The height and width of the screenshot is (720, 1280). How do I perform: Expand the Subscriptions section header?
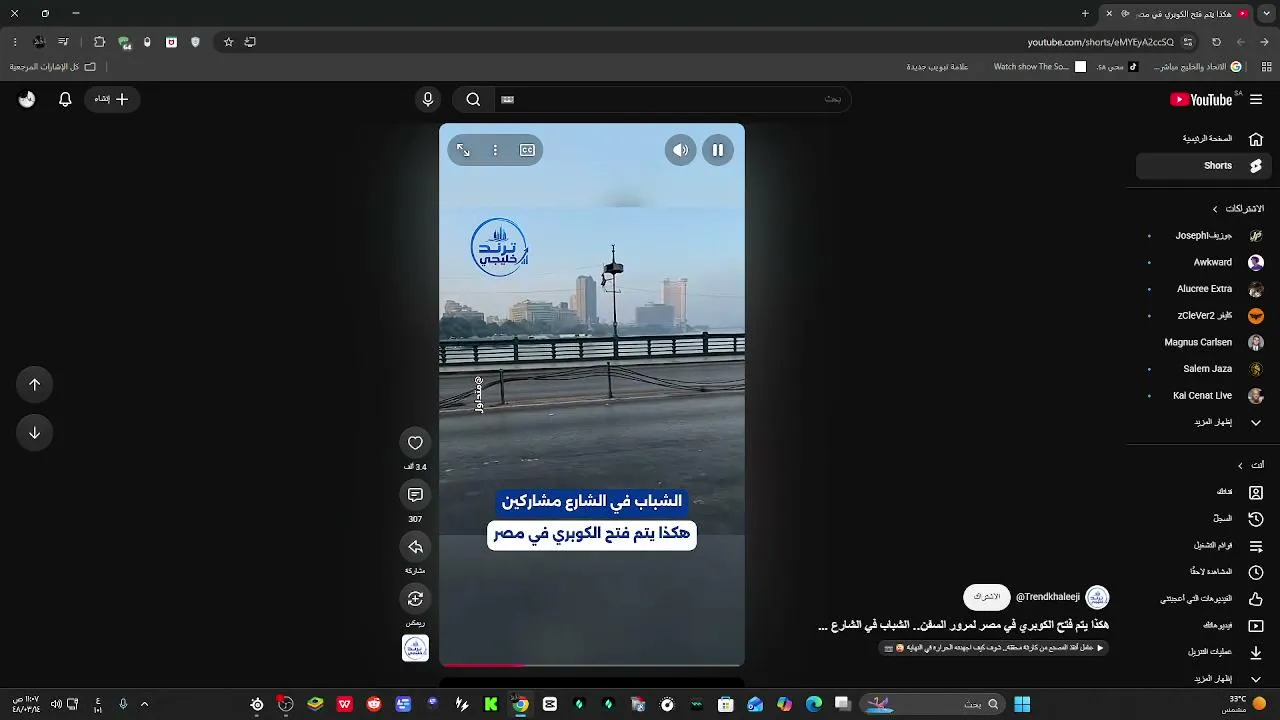(1238, 209)
